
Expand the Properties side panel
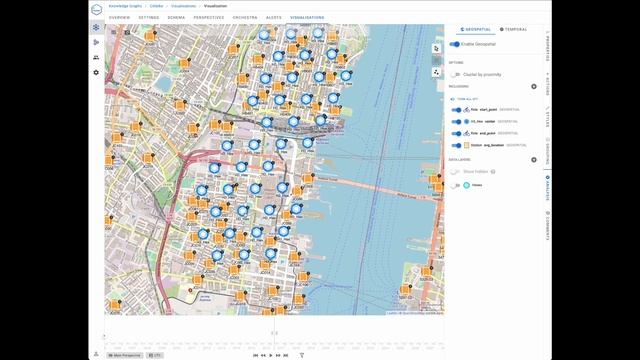548,46
